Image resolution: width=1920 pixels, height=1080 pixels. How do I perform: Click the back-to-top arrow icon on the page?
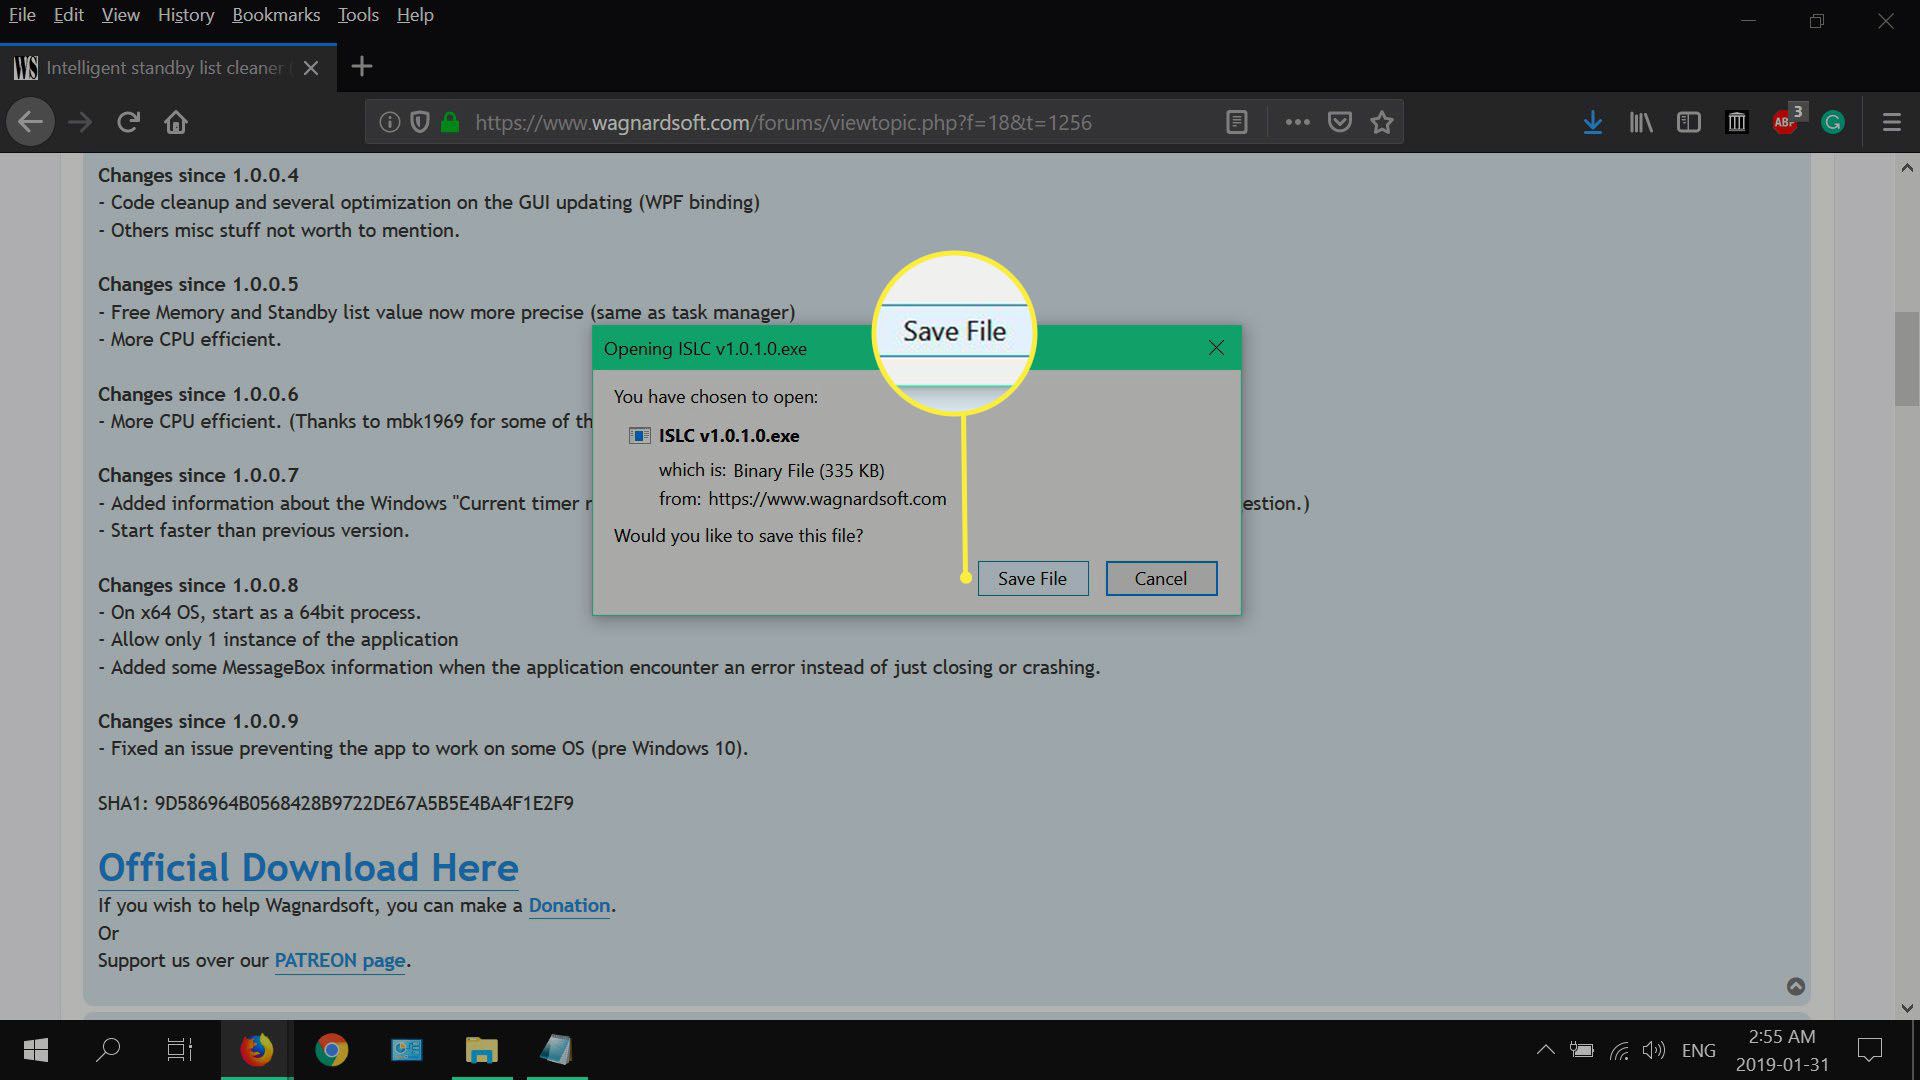(1796, 986)
